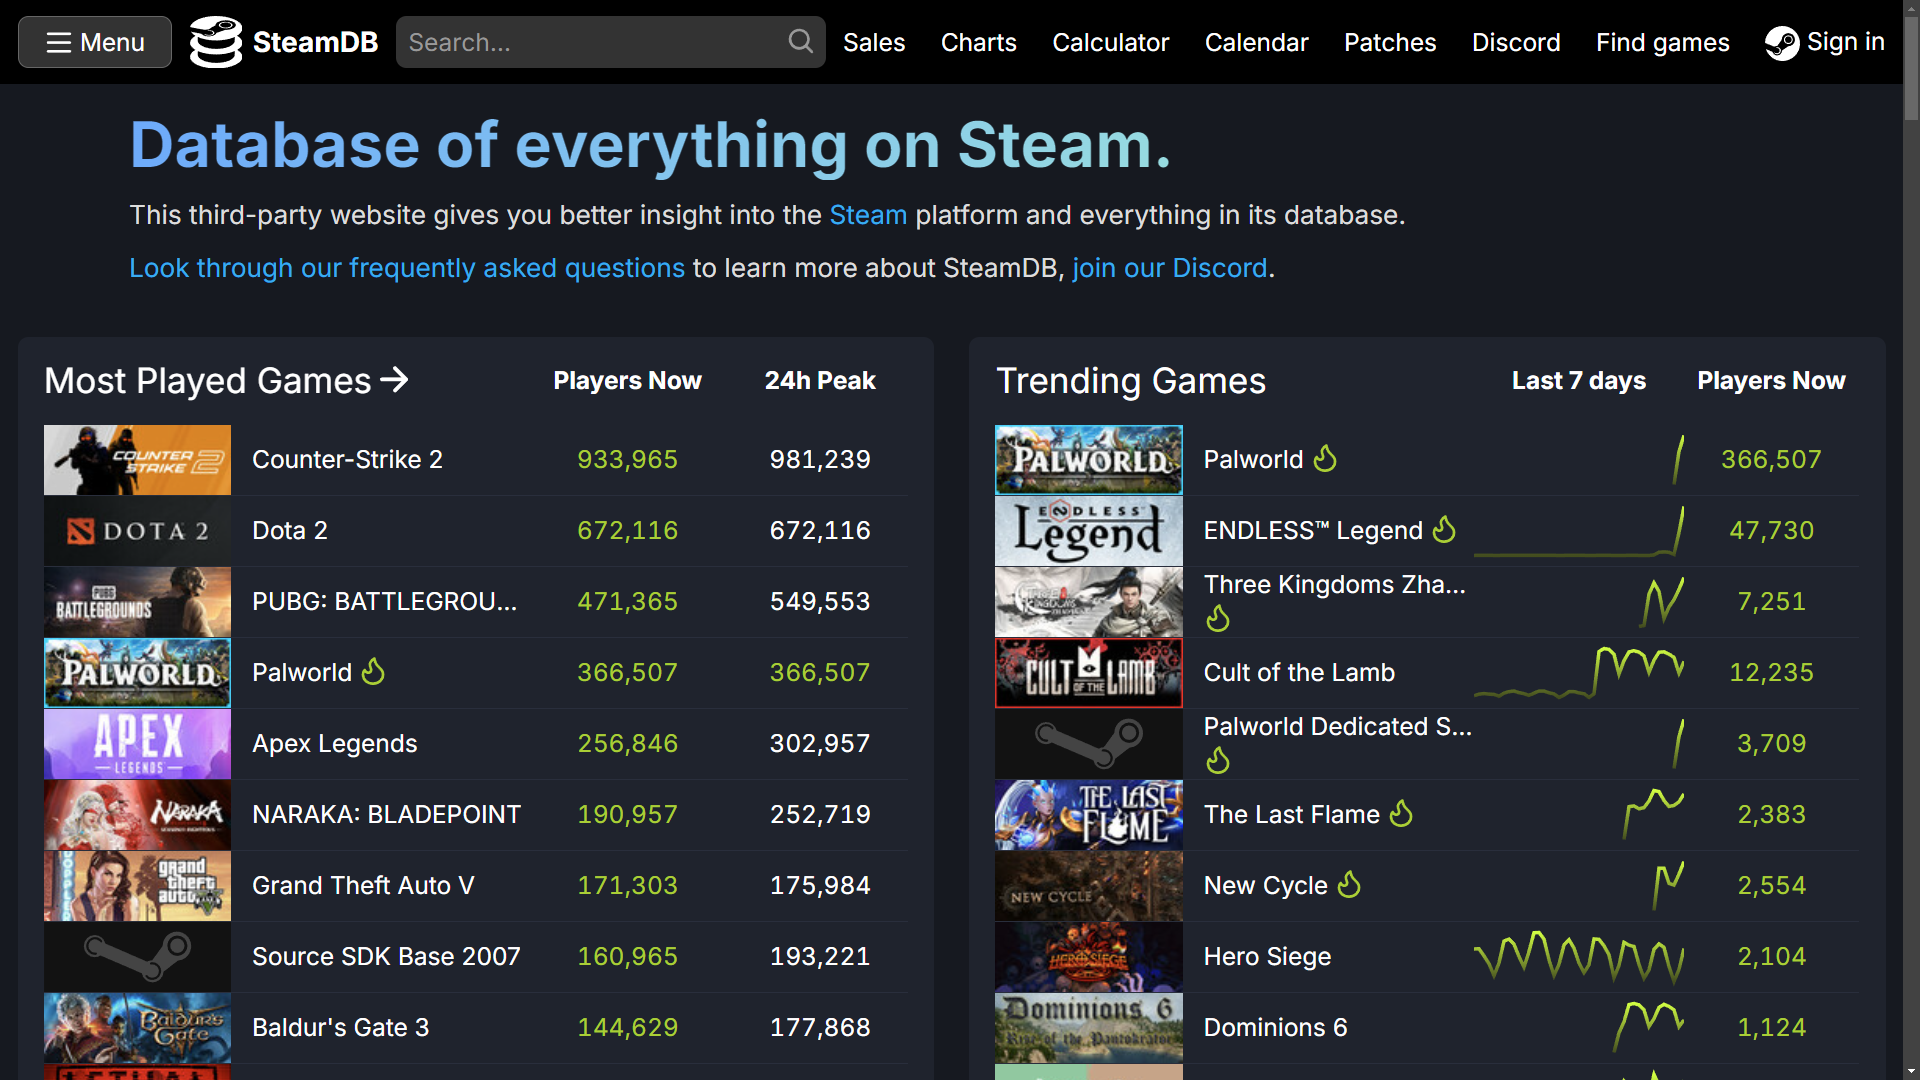The image size is (1920, 1080).
Task: Follow the Steam link in description
Action: pyautogui.click(x=868, y=215)
